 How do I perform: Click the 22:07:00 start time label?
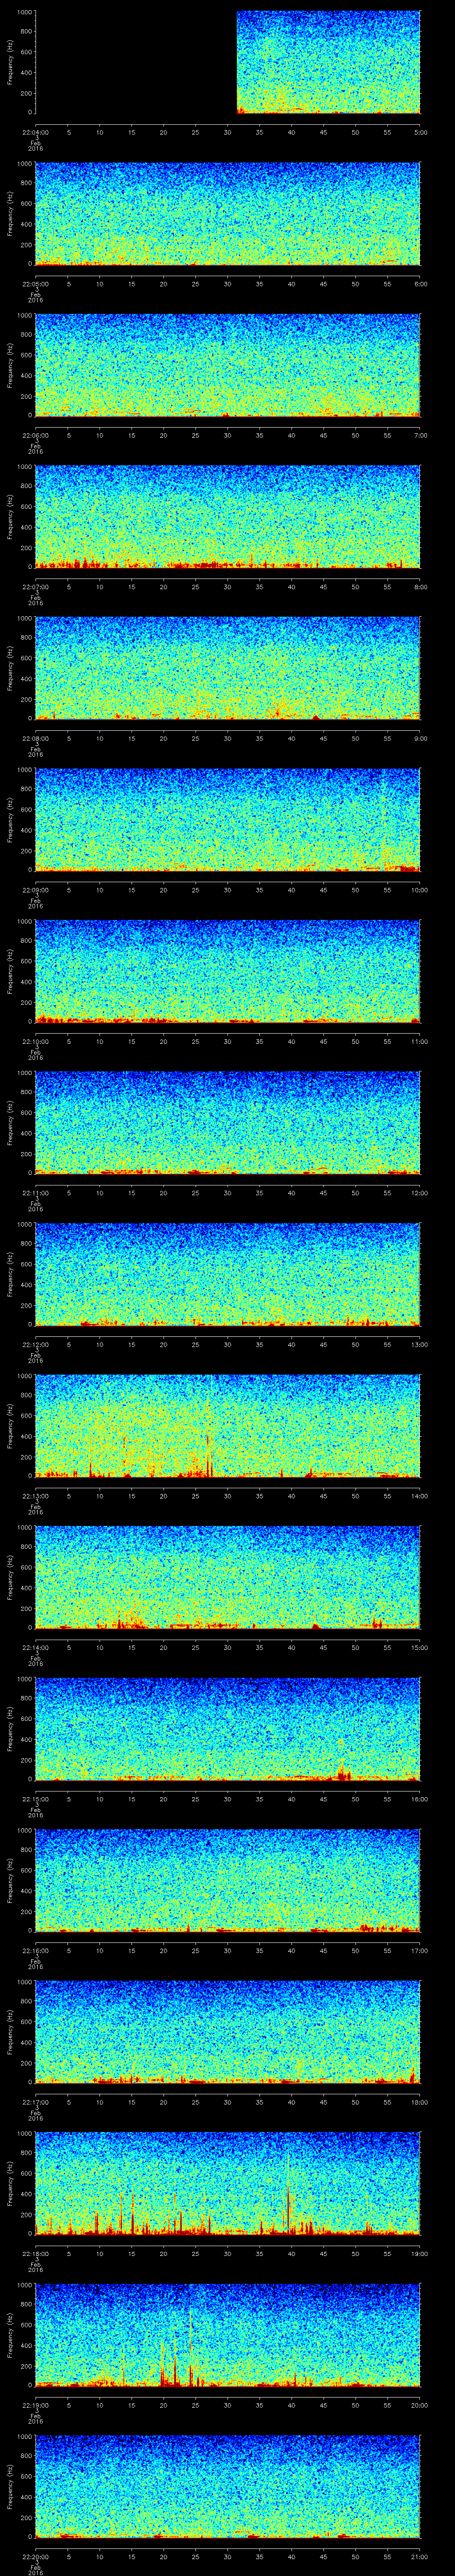35,586
